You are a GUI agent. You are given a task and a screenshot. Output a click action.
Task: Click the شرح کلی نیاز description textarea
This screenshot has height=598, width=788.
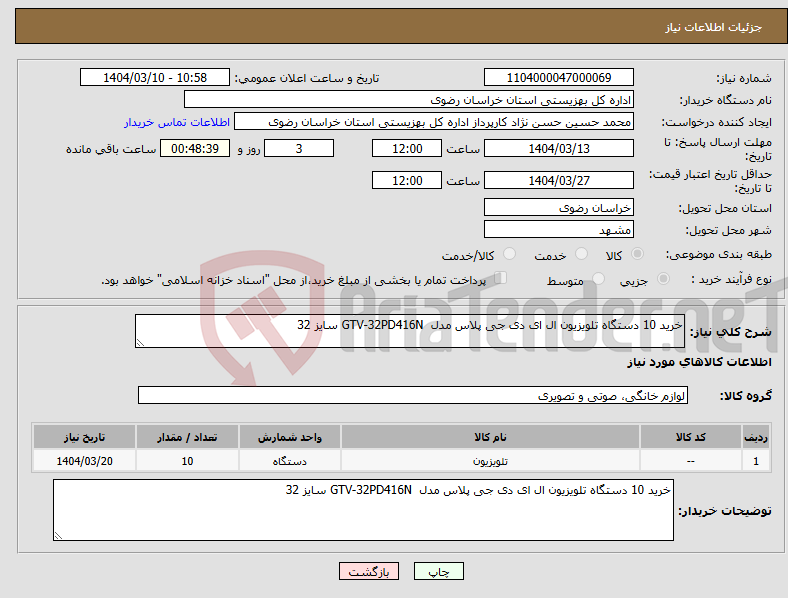(410, 331)
